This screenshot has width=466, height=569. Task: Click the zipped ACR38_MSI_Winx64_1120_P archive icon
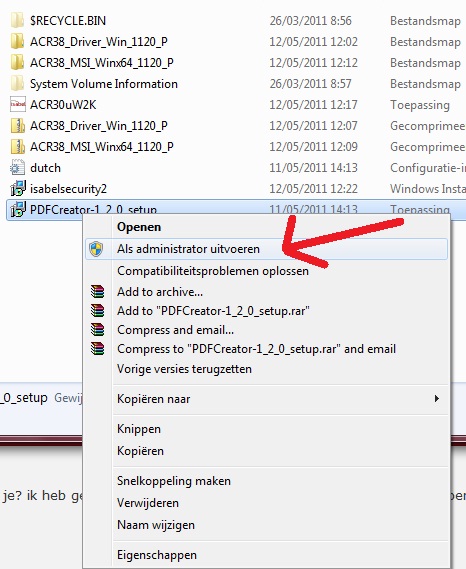point(17,147)
